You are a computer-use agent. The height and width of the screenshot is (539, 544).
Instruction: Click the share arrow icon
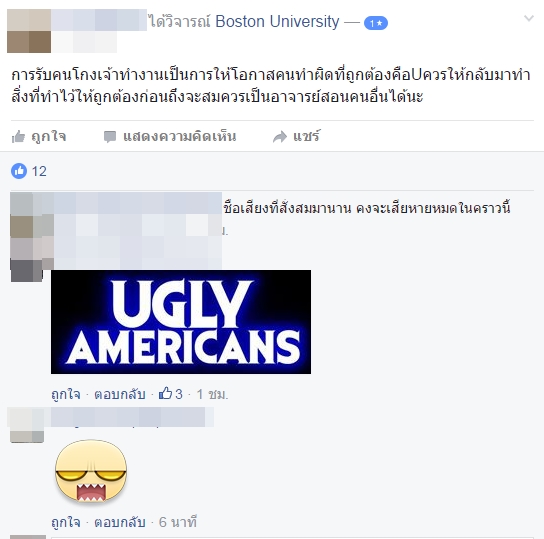[x=280, y=137]
